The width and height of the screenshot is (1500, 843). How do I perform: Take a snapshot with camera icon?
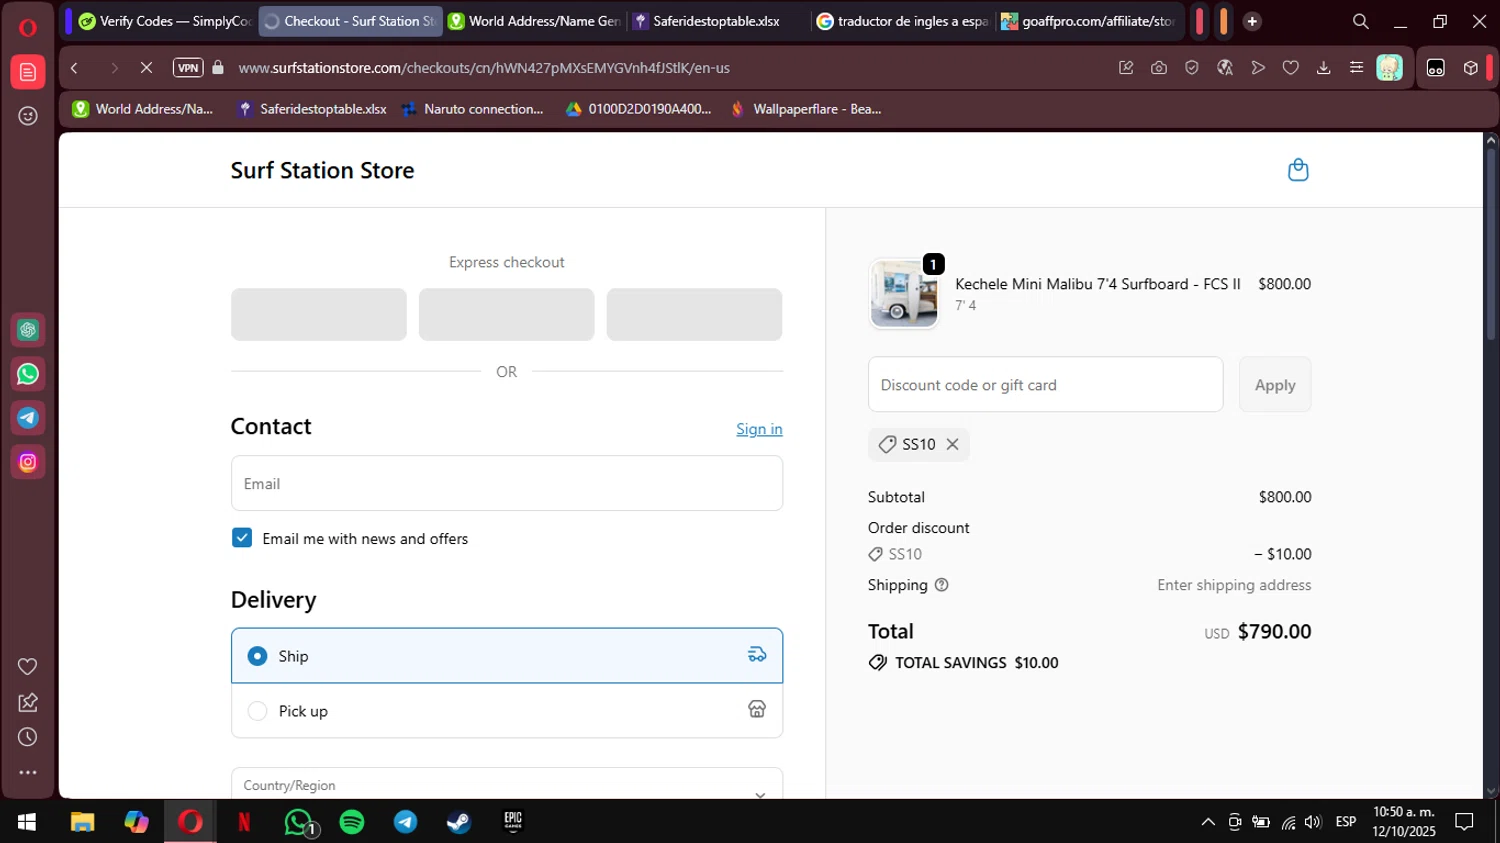click(1159, 68)
